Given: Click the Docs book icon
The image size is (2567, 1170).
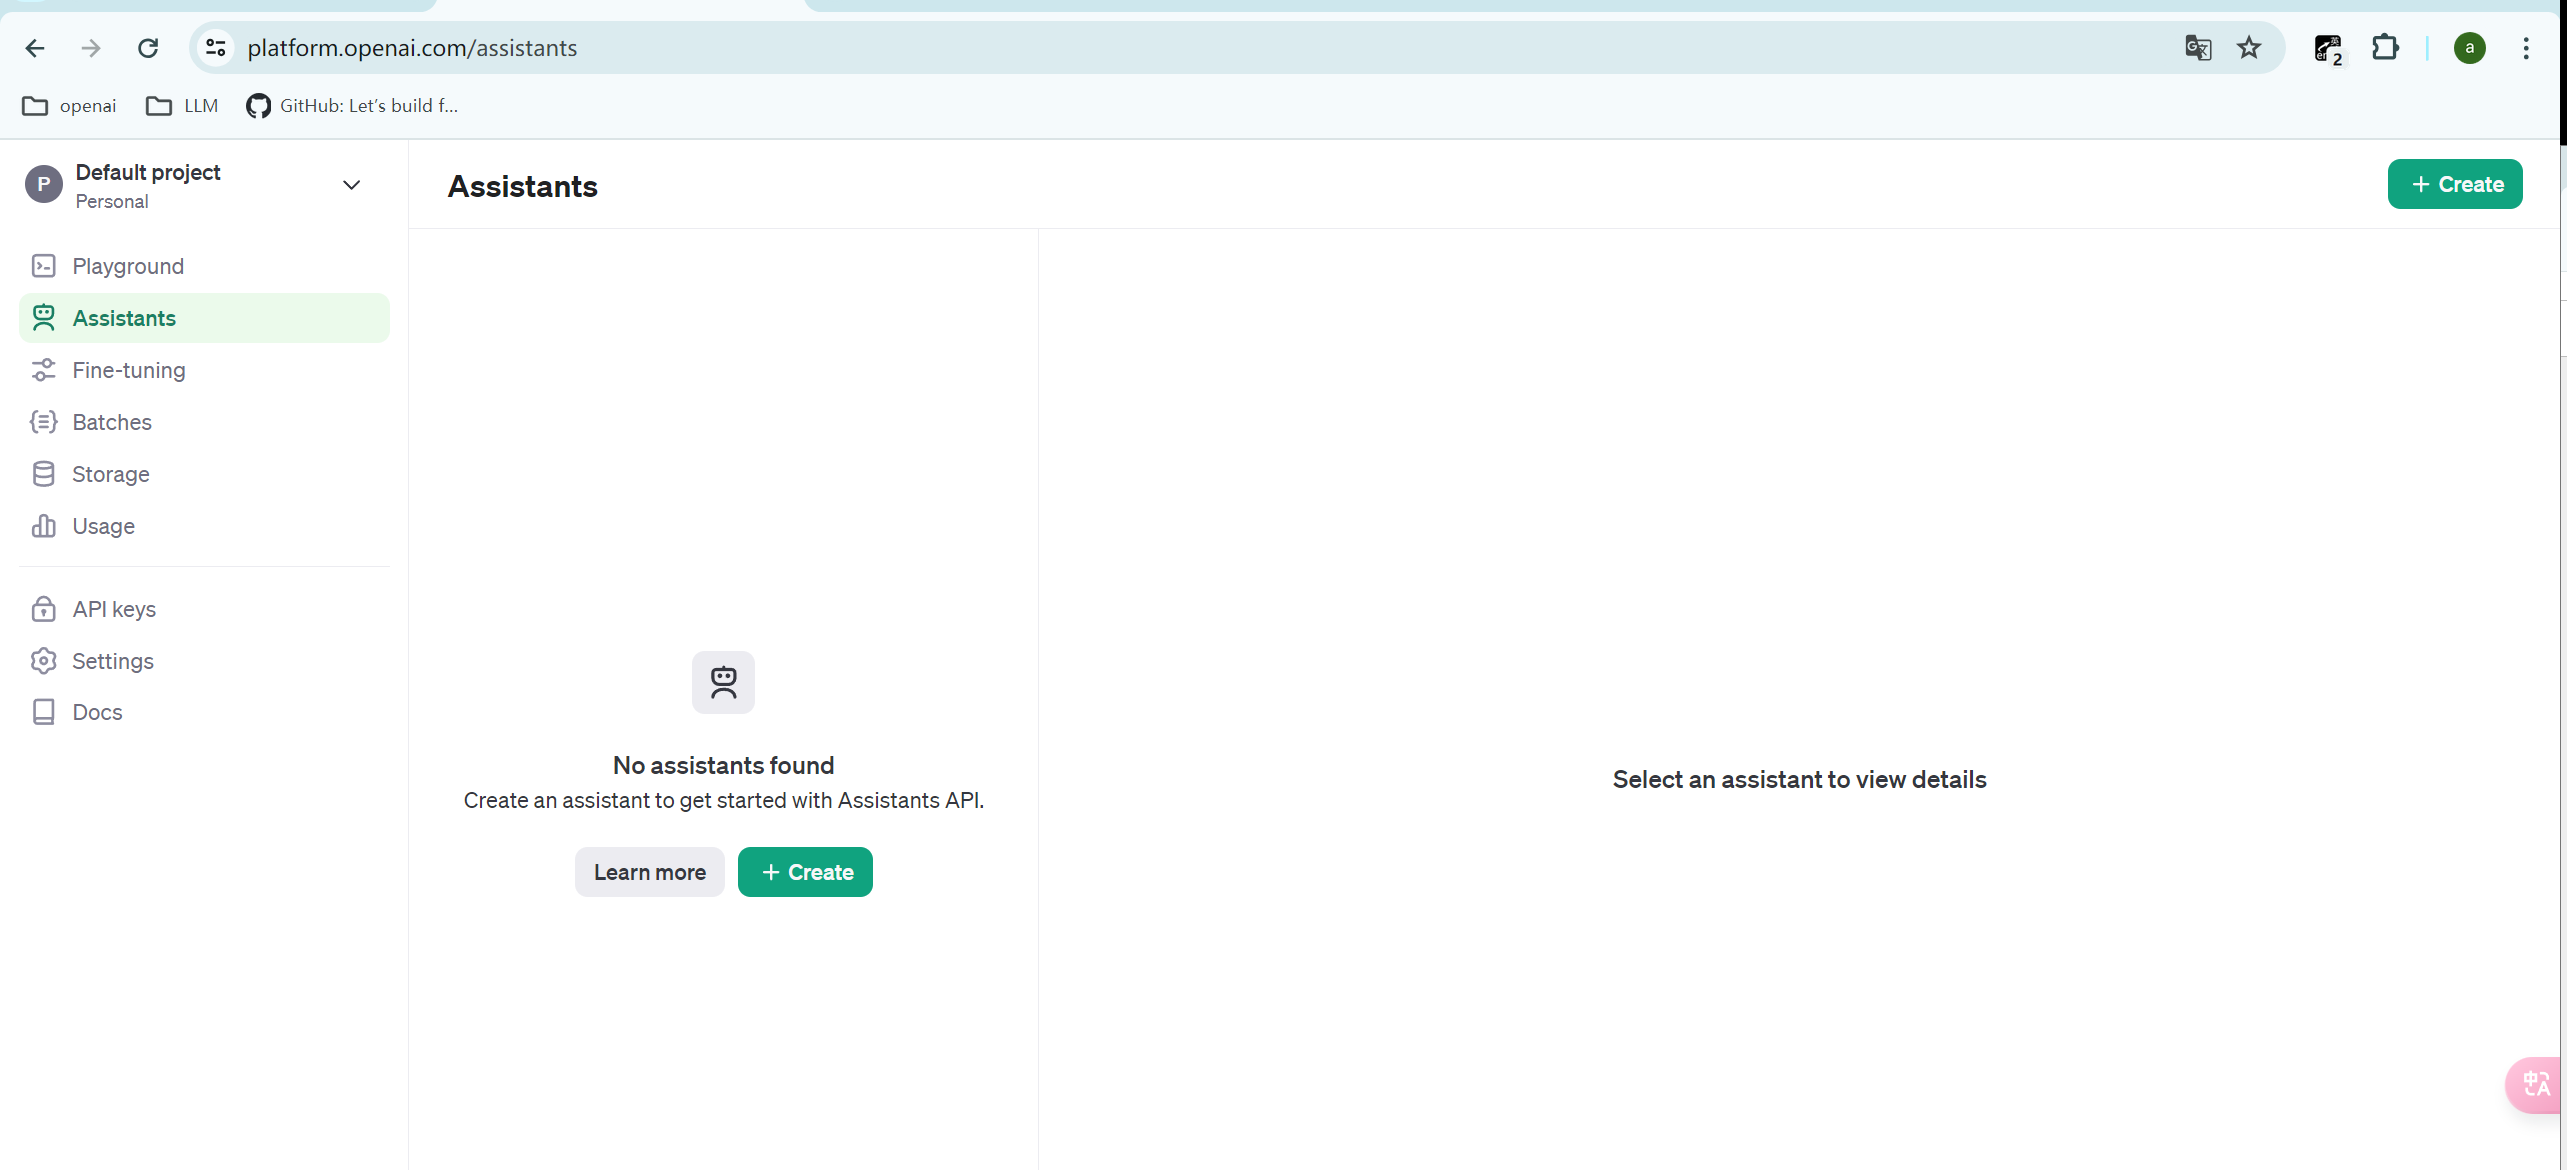Looking at the screenshot, I should click(x=43, y=712).
